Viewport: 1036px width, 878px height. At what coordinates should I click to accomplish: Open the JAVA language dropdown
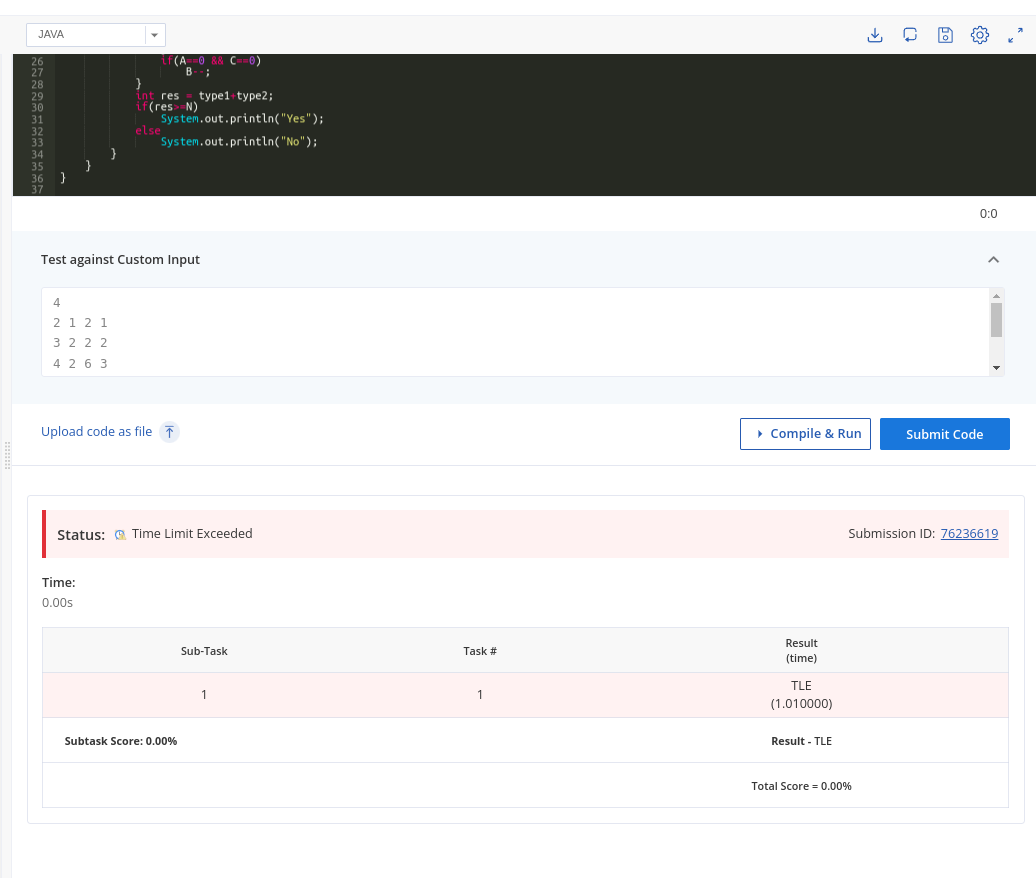click(x=96, y=34)
